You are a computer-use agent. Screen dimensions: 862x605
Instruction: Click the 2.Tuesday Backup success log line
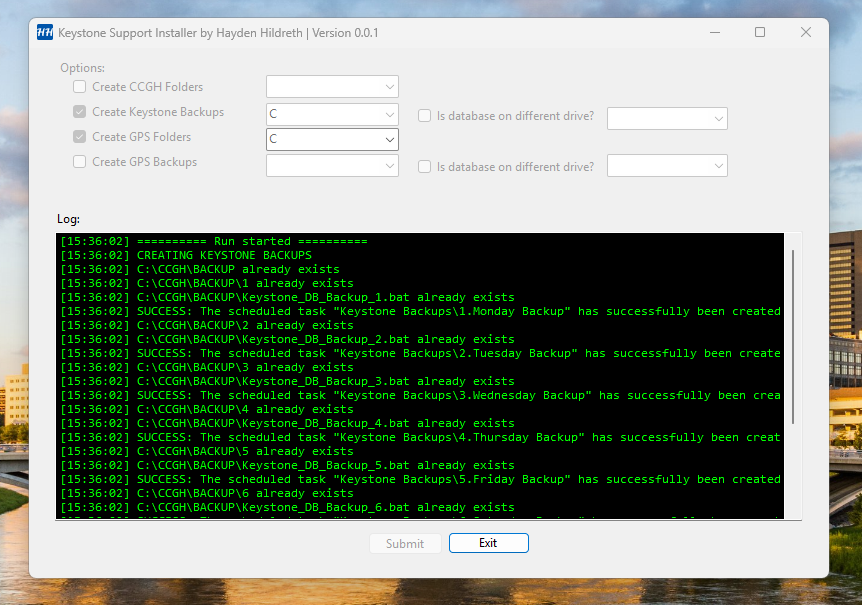(x=421, y=353)
